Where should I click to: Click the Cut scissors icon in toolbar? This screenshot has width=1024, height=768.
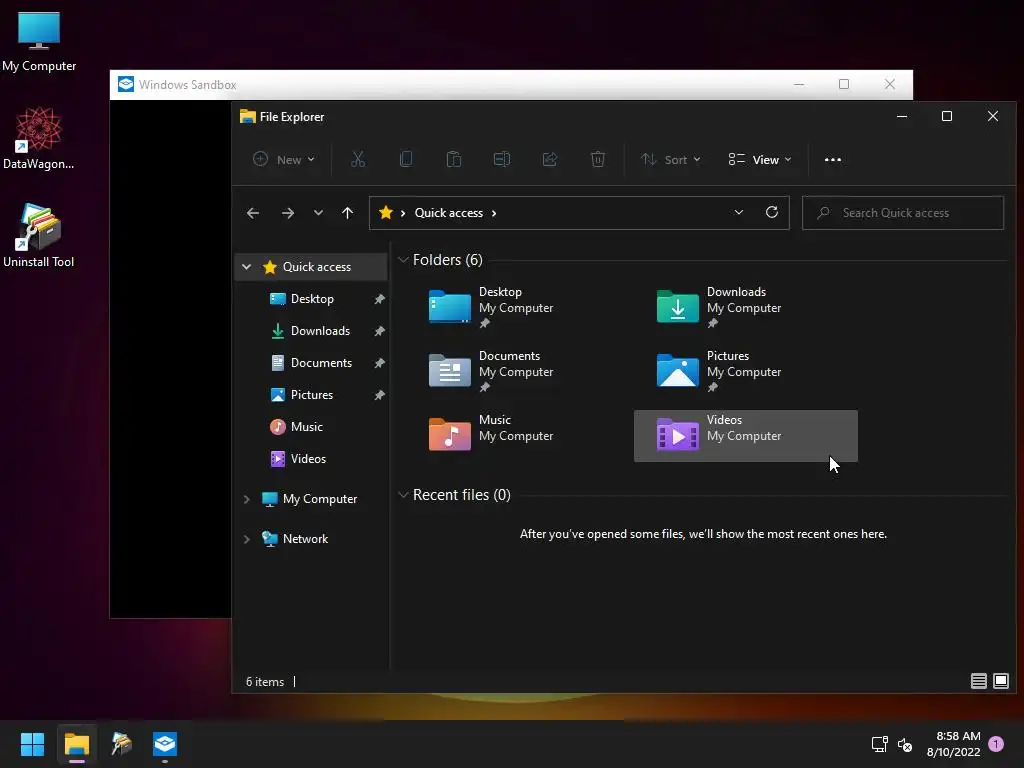pos(358,159)
